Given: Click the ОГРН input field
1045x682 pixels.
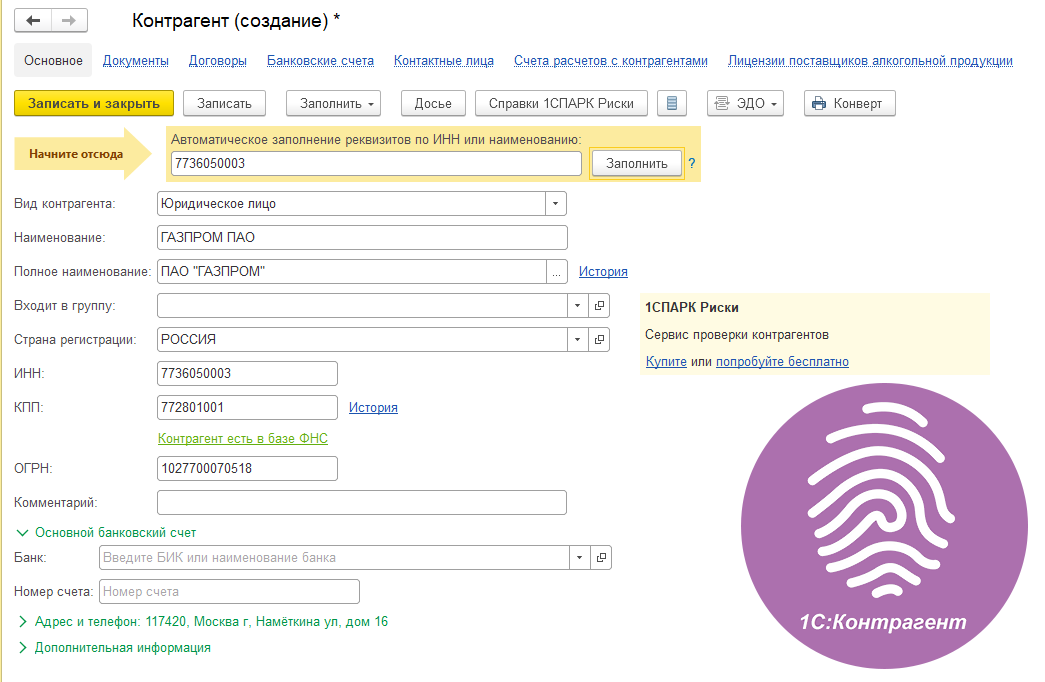Looking at the screenshot, I should 247,468.
